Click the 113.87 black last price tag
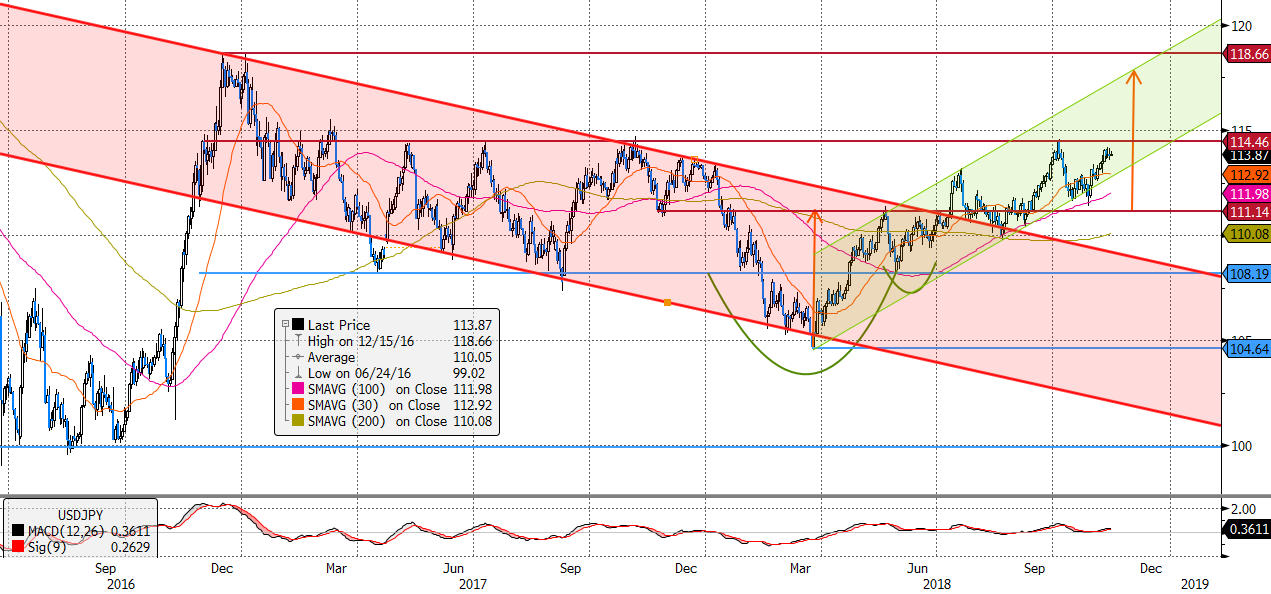 tap(1247, 155)
